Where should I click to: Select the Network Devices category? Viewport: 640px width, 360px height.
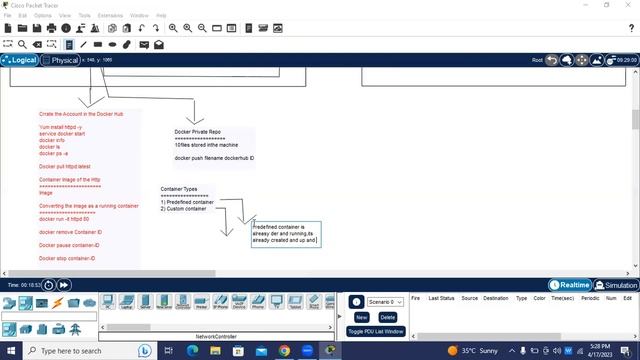click(9, 303)
